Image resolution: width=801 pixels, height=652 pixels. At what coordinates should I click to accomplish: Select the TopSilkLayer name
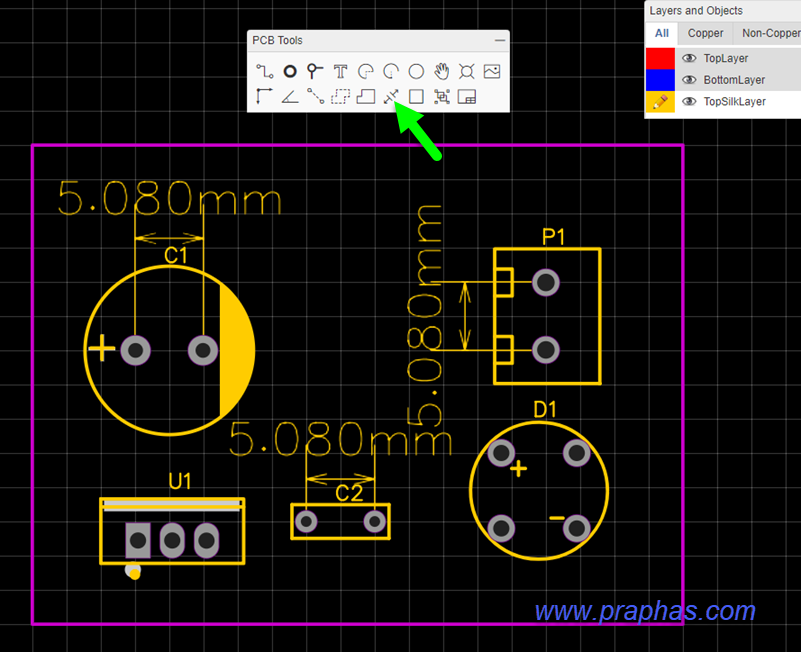[735, 101]
